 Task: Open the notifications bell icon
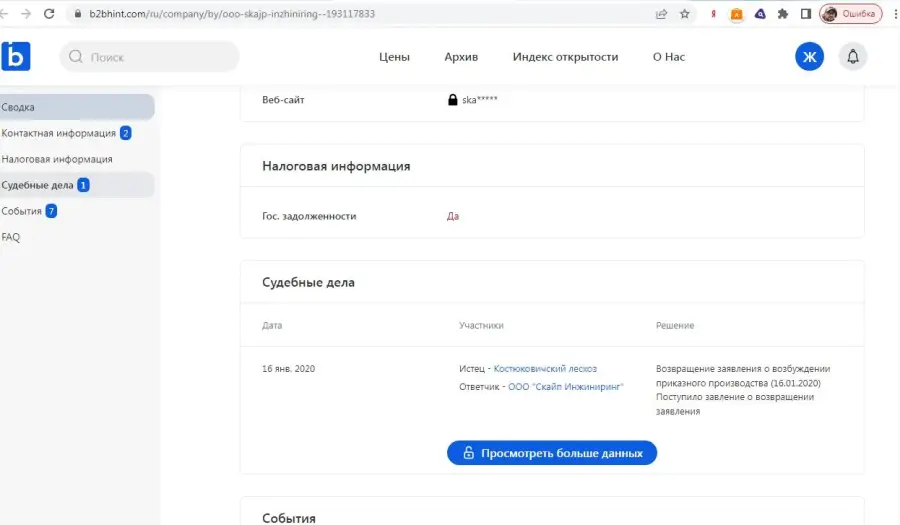click(x=853, y=56)
